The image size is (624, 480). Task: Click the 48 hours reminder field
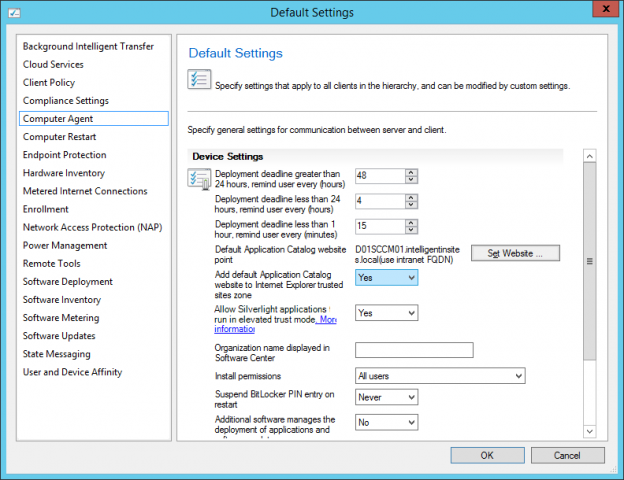(380, 176)
